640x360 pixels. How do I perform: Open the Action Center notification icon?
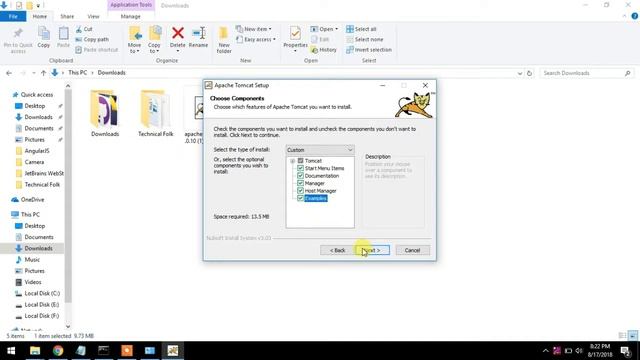[x=625, y=351]
